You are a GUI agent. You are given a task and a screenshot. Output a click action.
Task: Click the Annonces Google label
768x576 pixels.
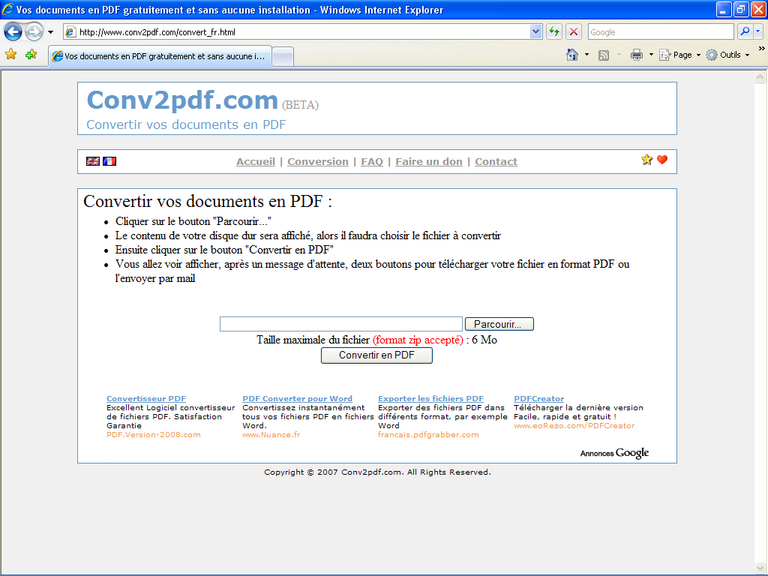click(614, 453)
